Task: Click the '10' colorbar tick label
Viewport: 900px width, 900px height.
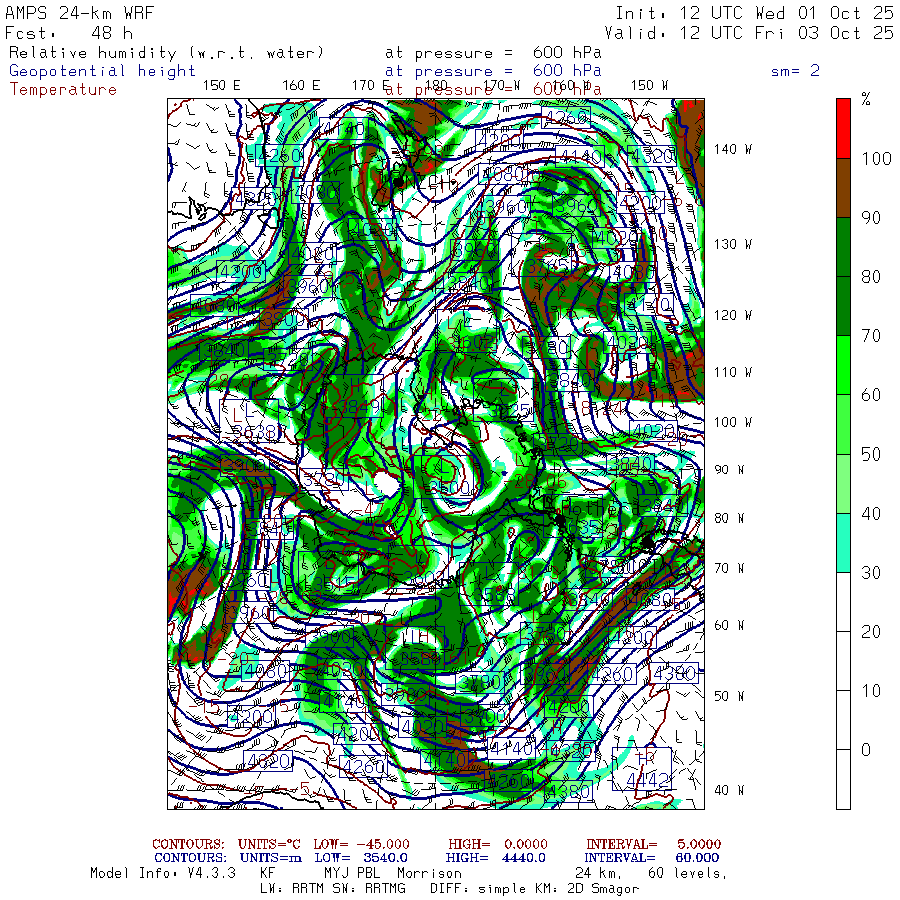Action: [871, 690]
